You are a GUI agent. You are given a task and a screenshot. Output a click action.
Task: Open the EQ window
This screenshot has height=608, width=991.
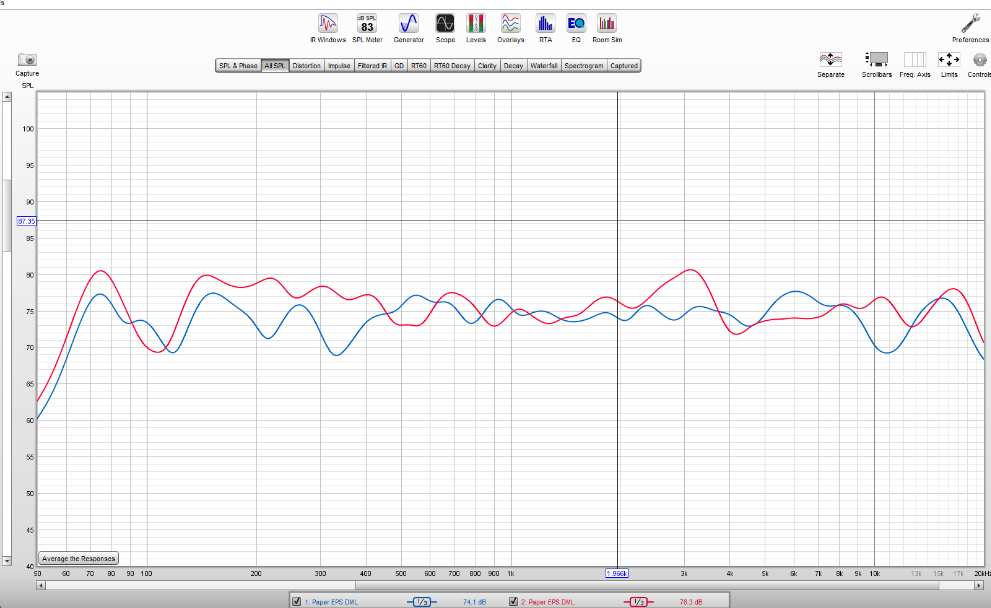(576, 28)
